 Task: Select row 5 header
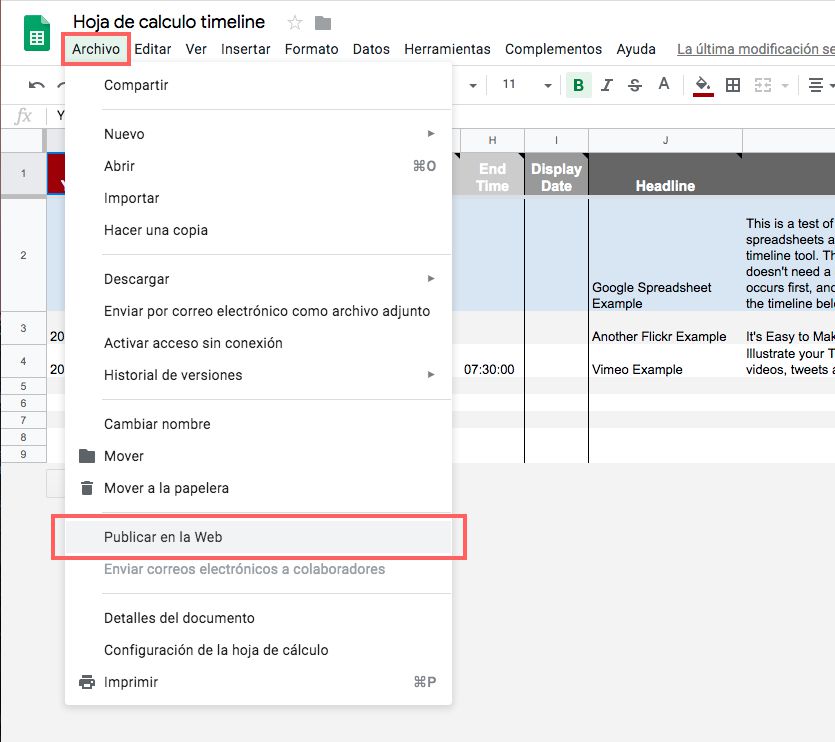(23, 386)
